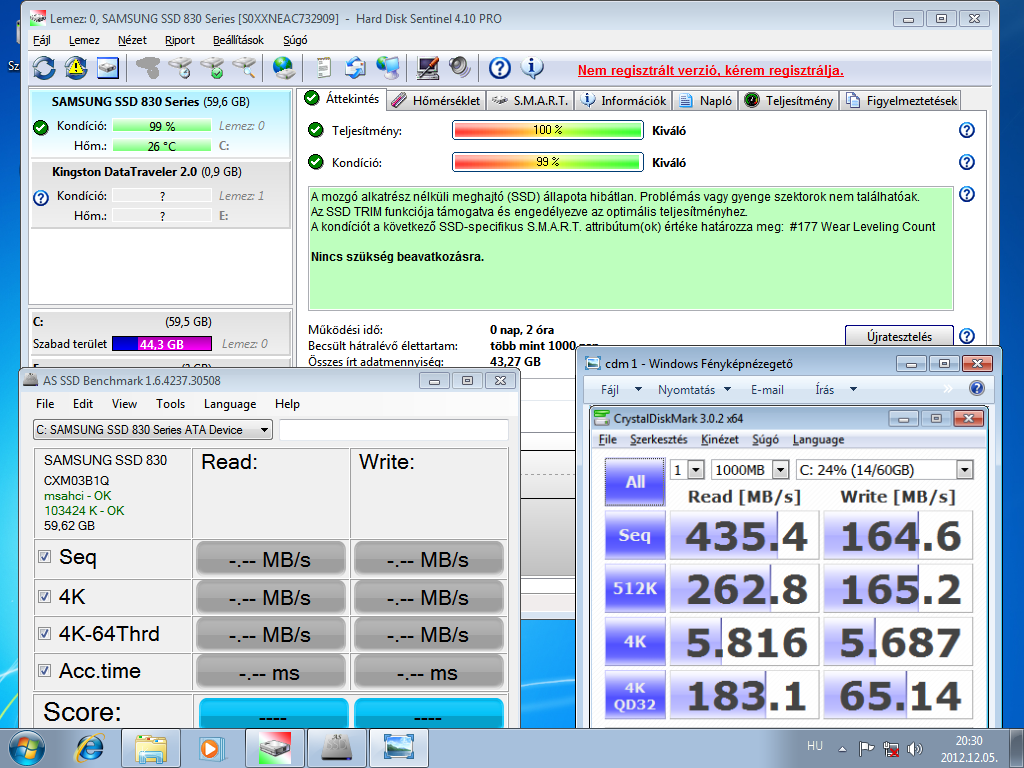Select SAMSUNG SSD 830 Series disk entry
The height and width of the screenshot is (768, 1024).
tap(160, 124)
